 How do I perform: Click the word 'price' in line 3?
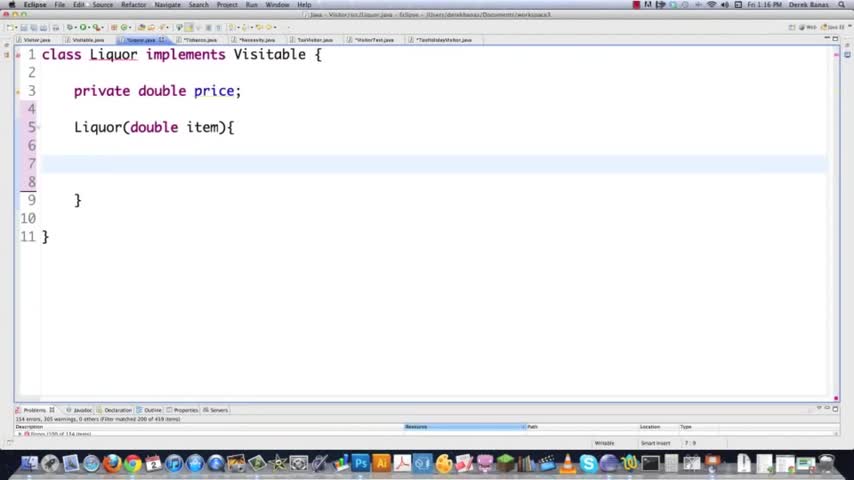[x=214, y=91]
